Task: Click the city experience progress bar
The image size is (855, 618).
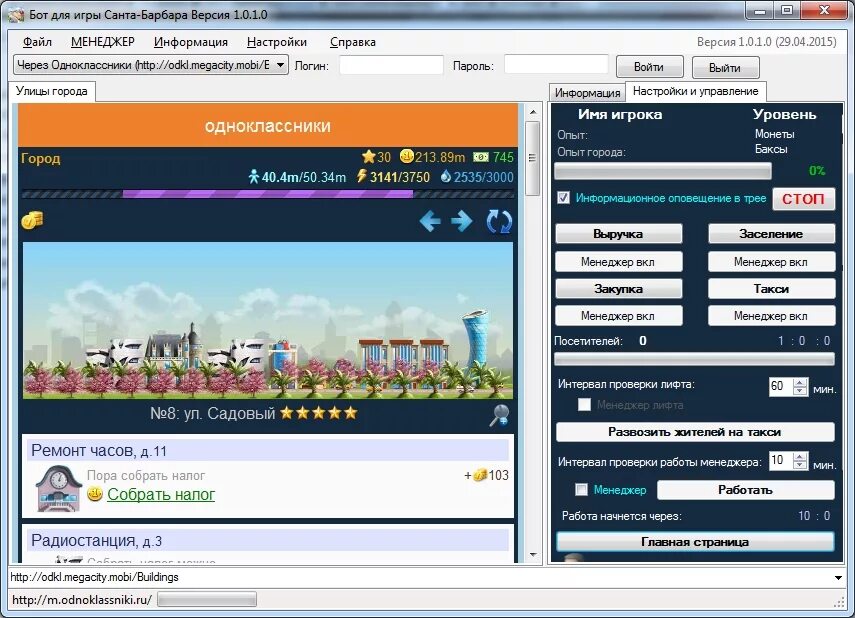Action: [x=663, y=171]
